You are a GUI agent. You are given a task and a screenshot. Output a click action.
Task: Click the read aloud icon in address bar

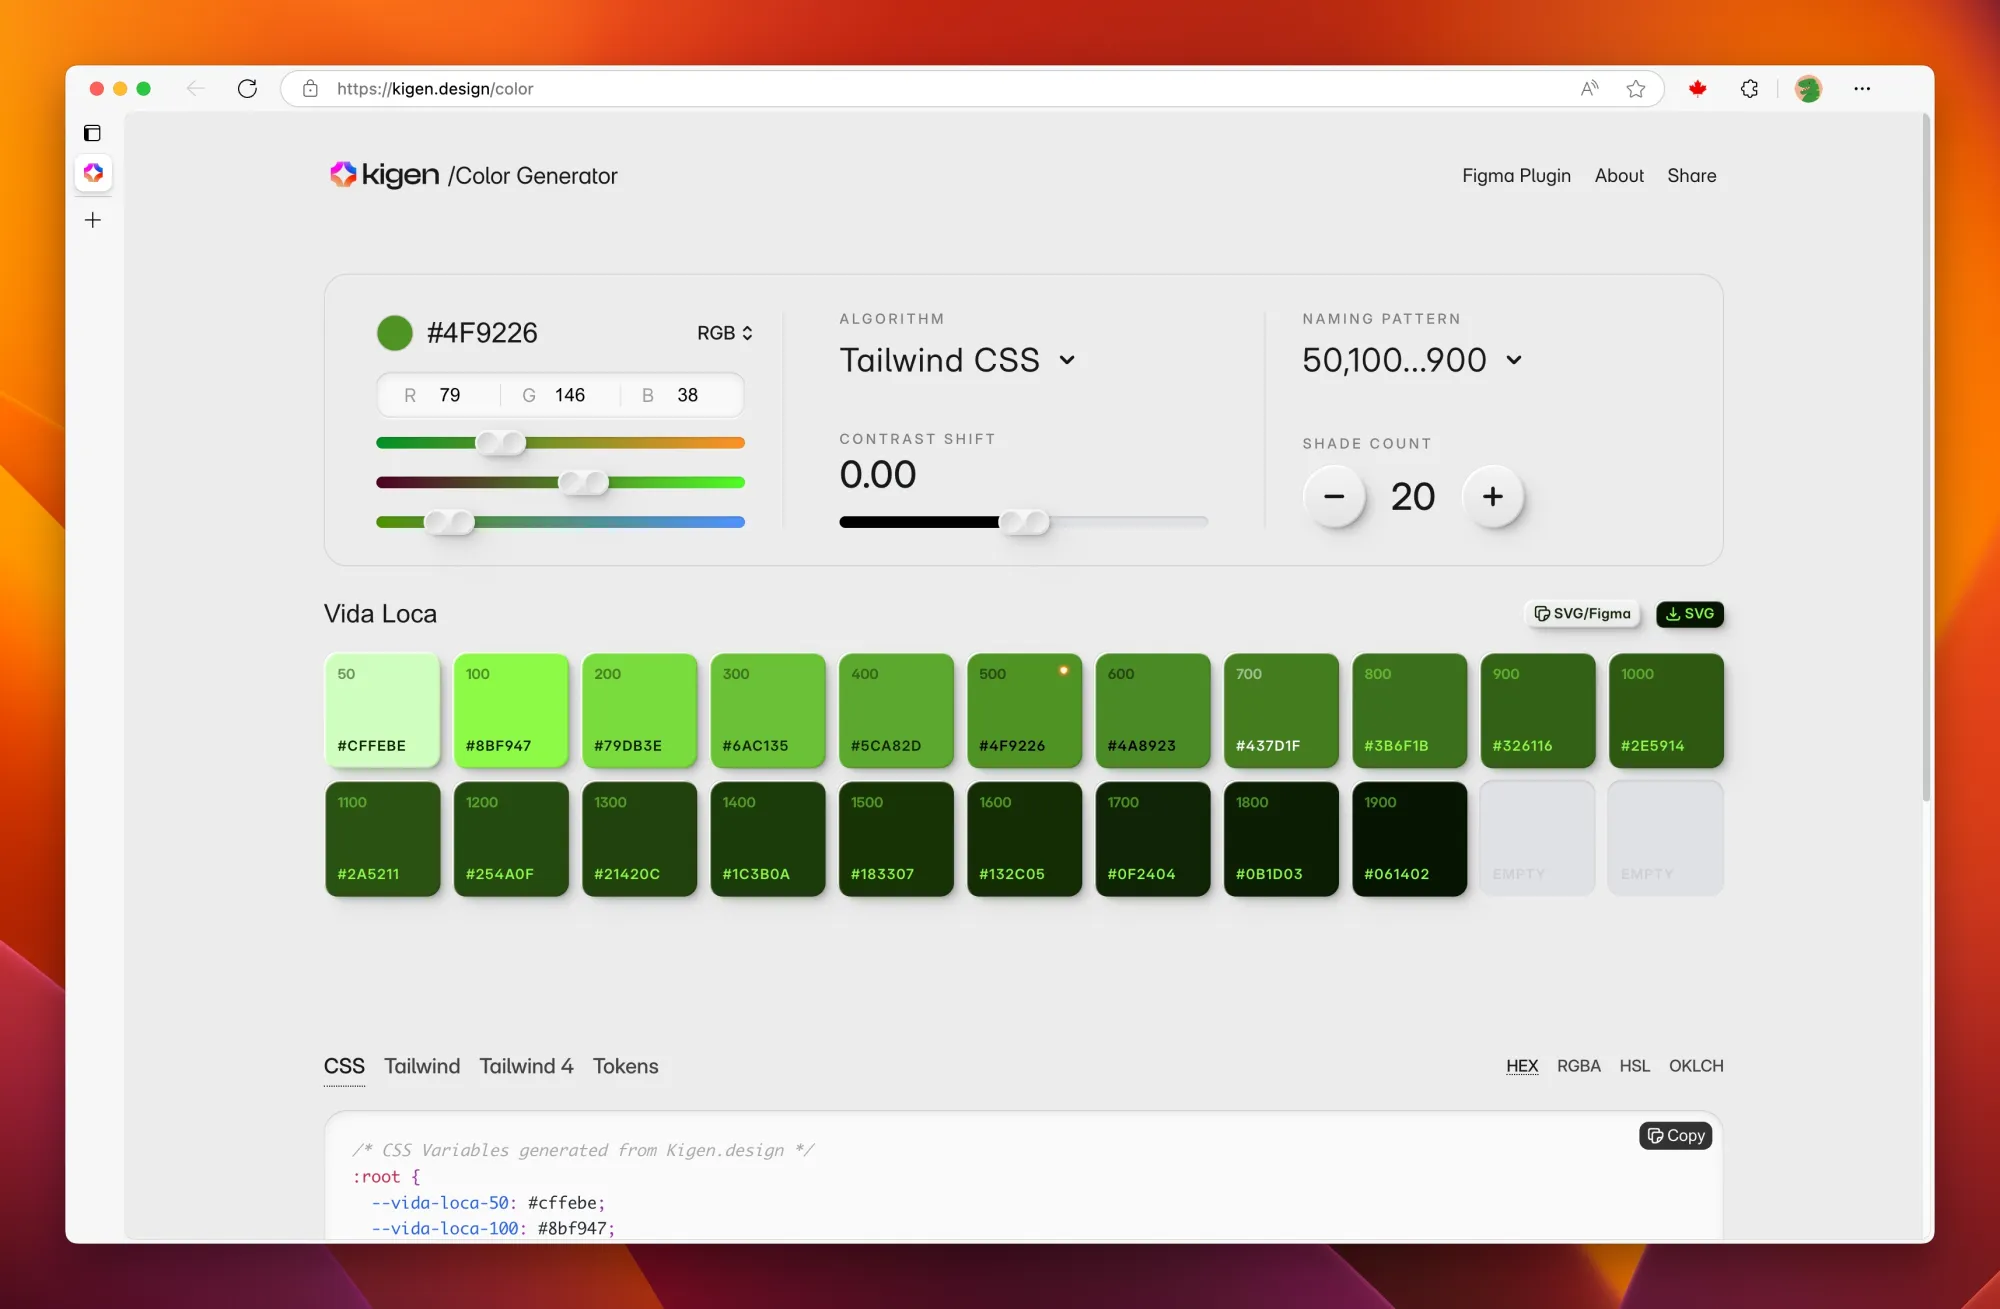point(1589,88)
